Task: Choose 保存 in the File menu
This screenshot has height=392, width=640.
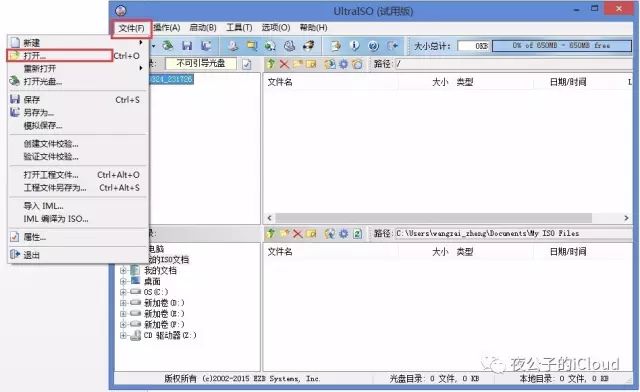Action: point(77,99)
